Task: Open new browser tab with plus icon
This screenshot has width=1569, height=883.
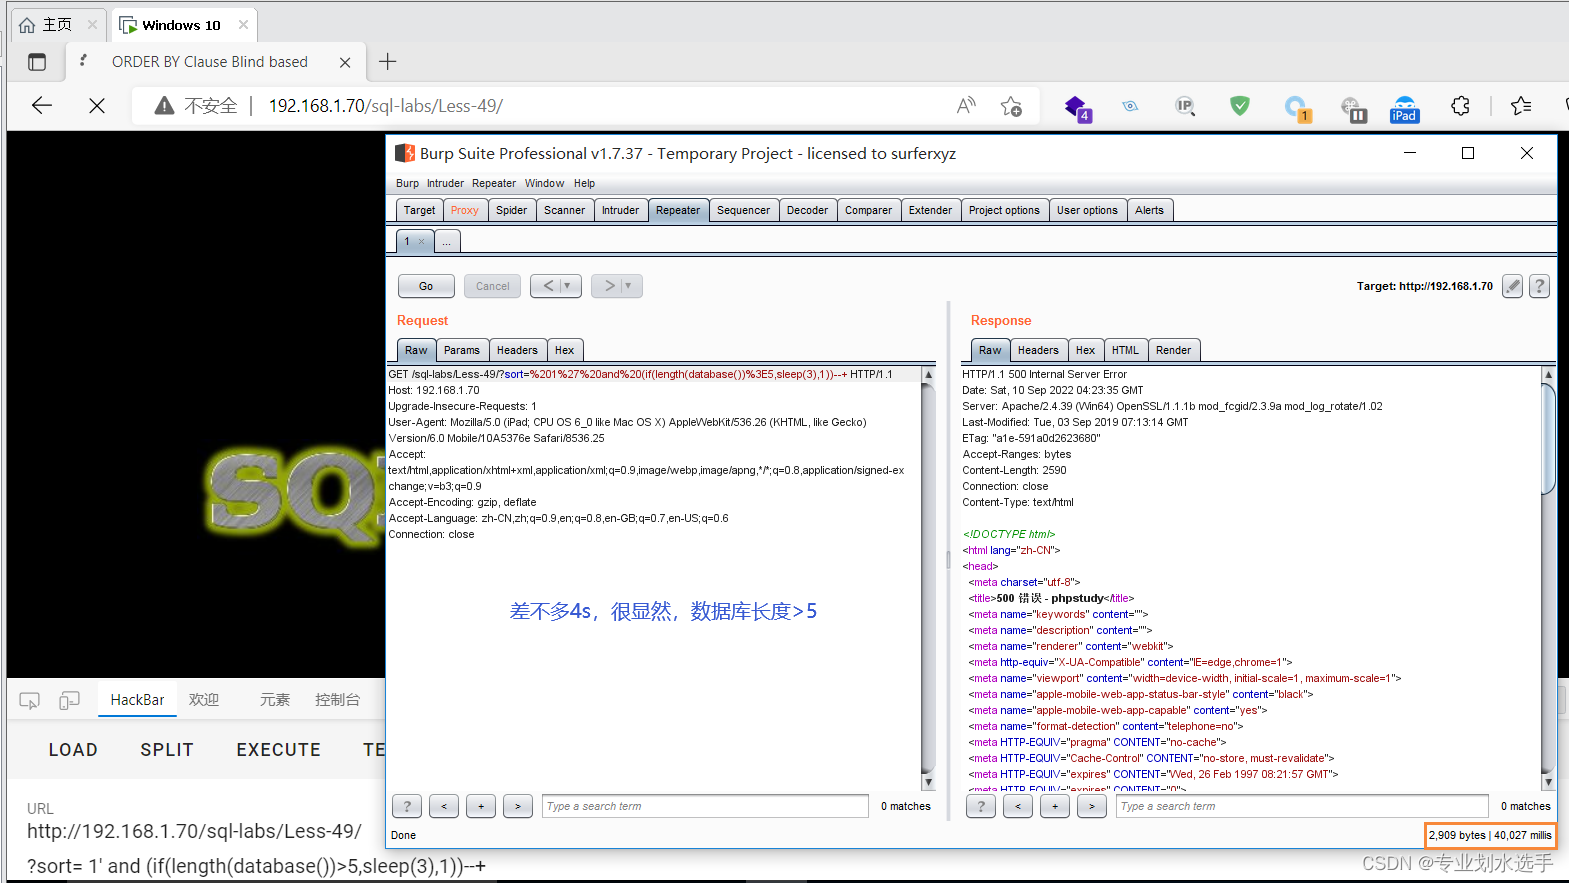Action: click(388, 62)
